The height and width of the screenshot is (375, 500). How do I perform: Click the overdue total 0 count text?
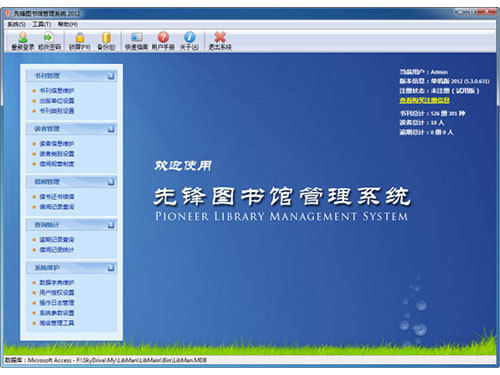pos(426,132)
